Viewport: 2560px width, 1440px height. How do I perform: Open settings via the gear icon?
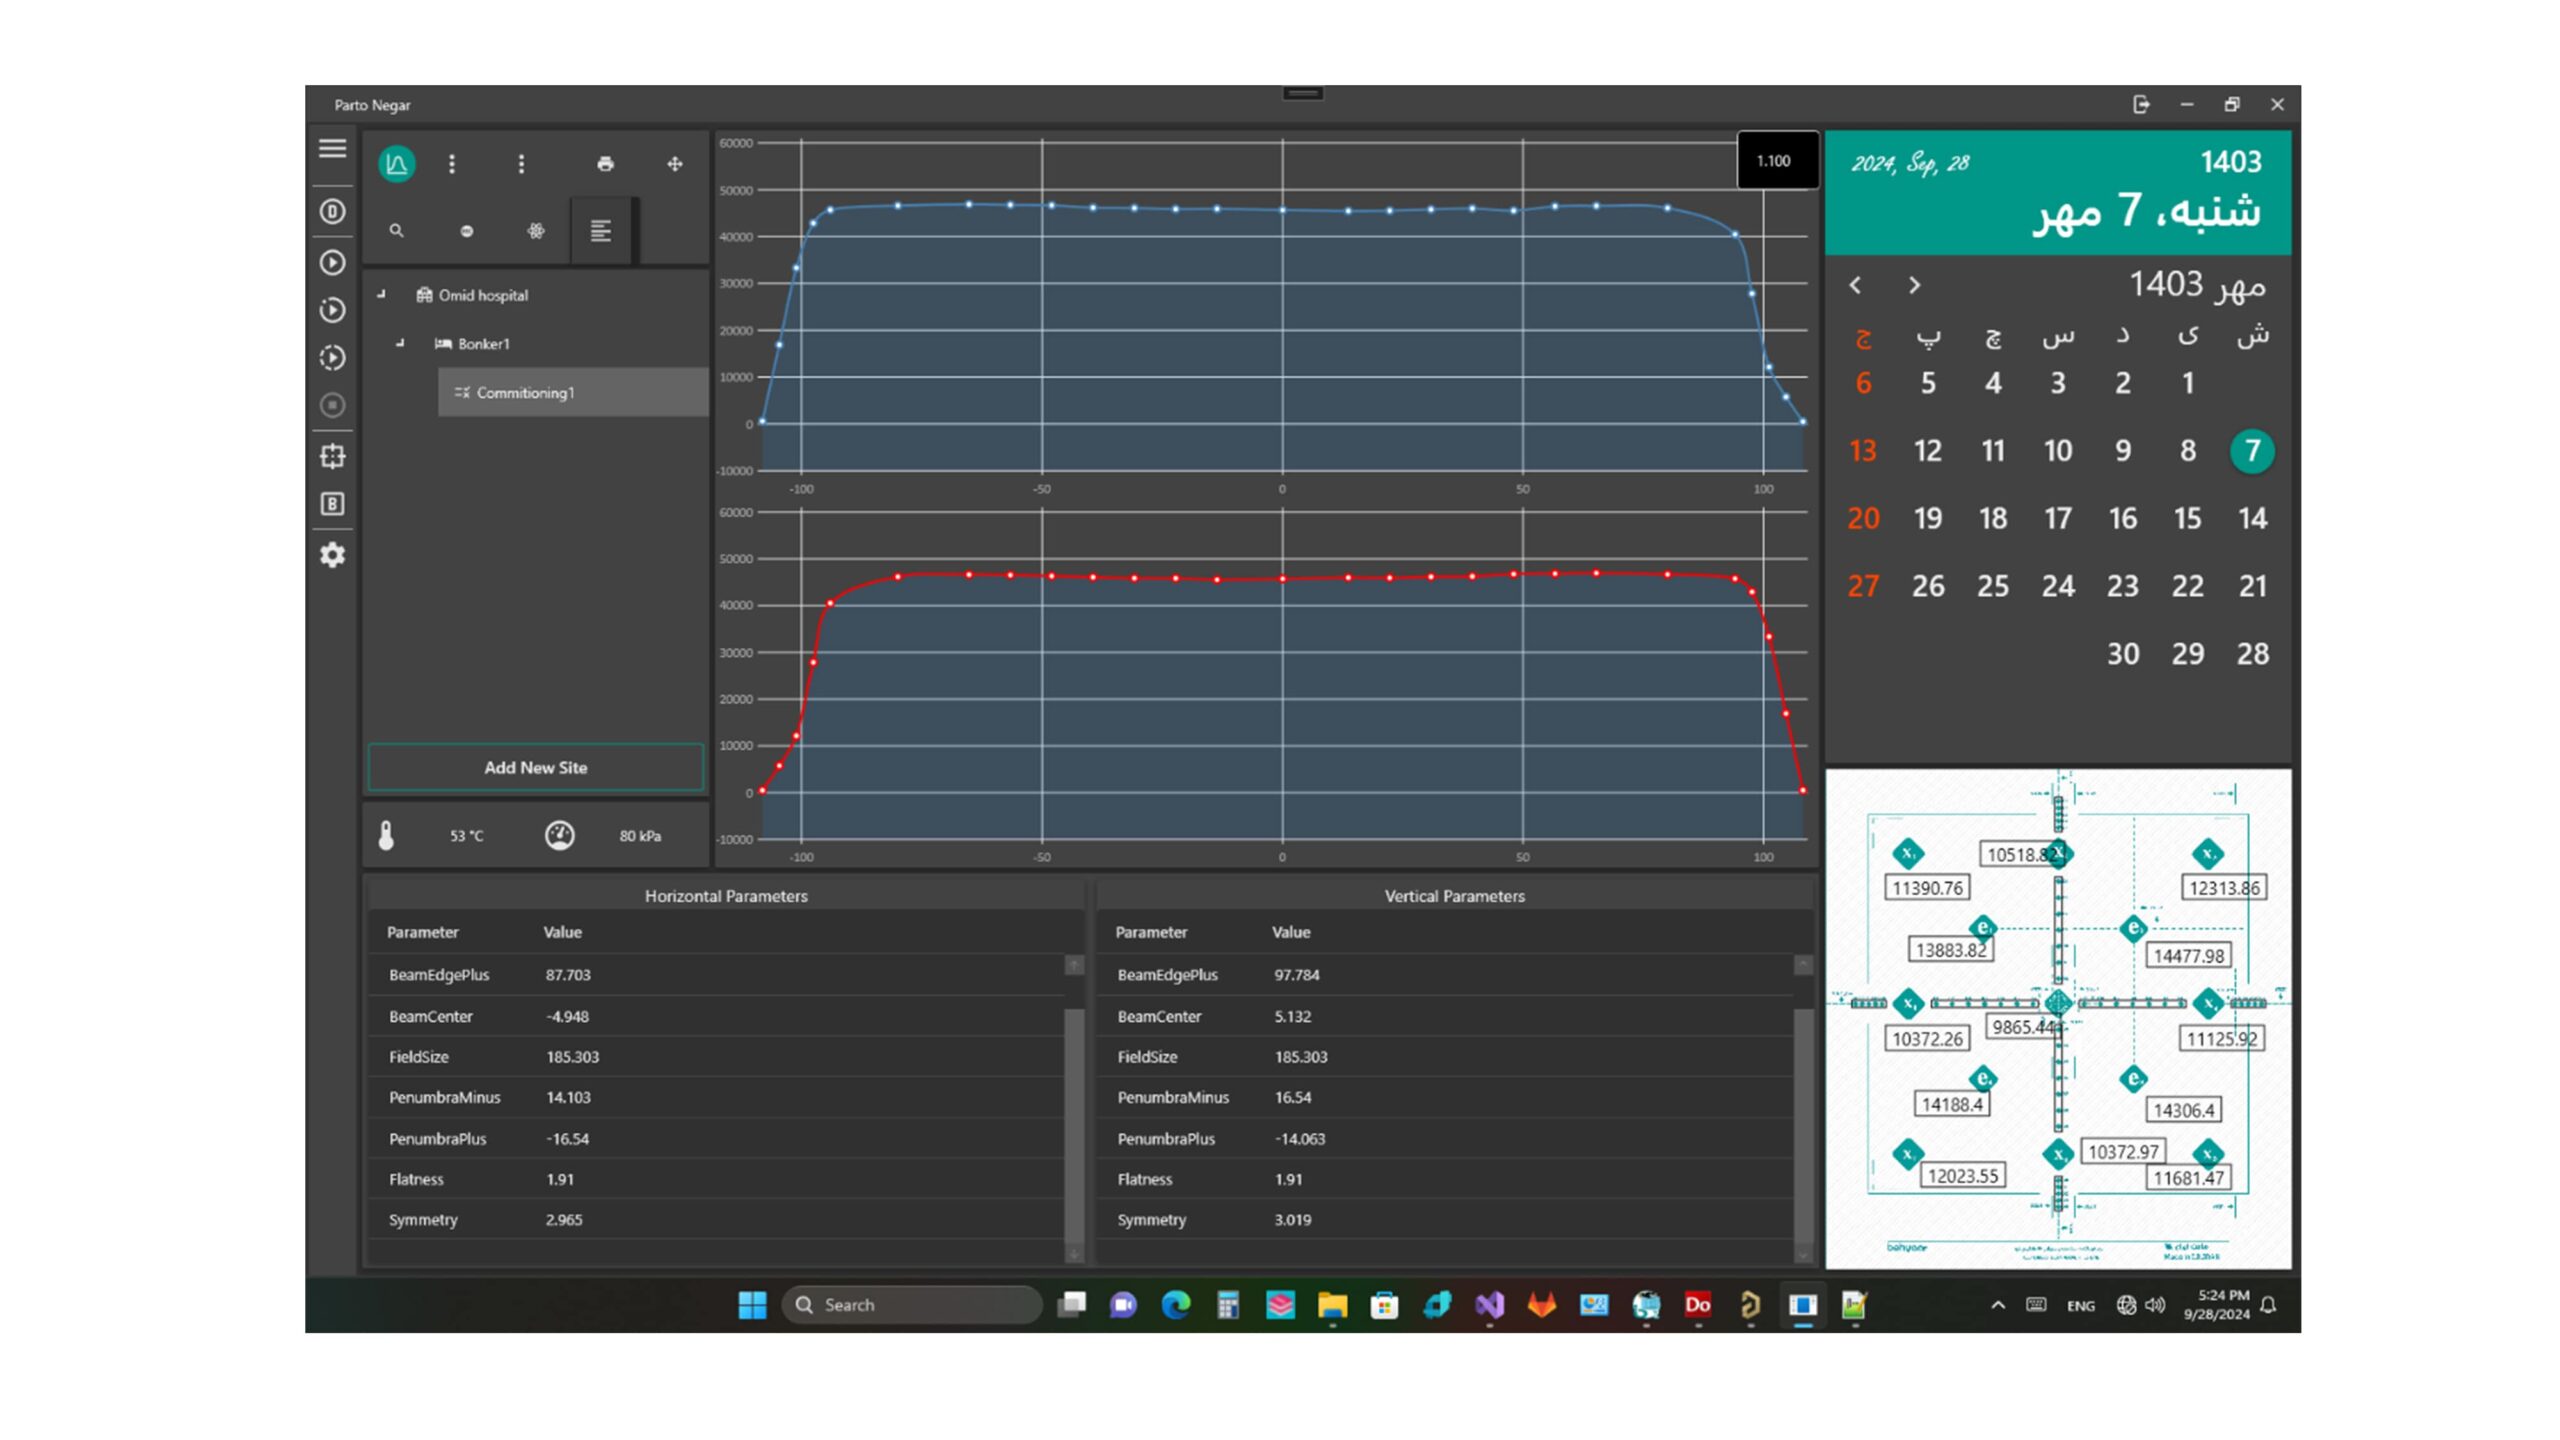pyautogui.click(x=332, y=555)
